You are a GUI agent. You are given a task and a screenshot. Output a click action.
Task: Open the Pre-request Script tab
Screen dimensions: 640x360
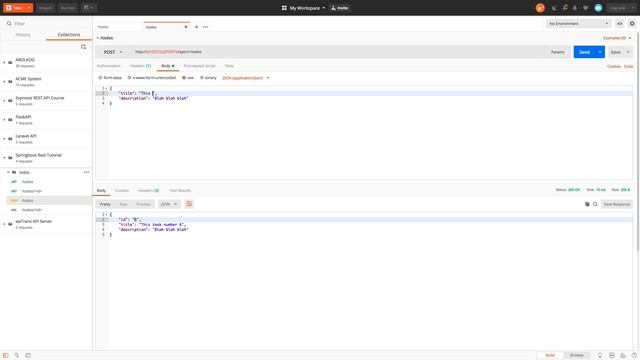pyautogui.click(x=200, y=66)
